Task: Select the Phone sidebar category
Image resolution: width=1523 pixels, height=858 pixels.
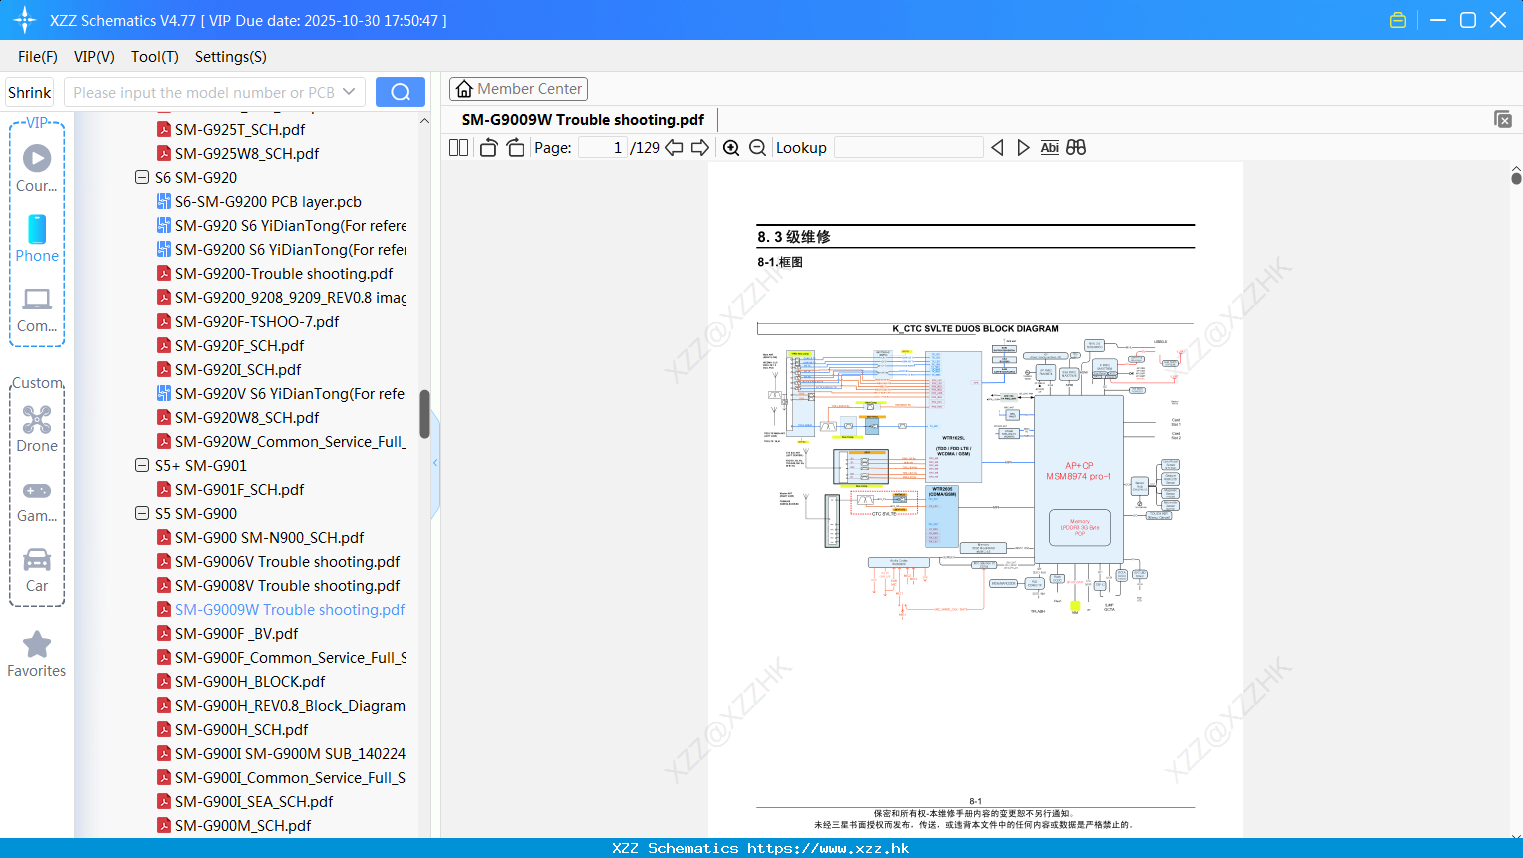Action: pos(37,238)
